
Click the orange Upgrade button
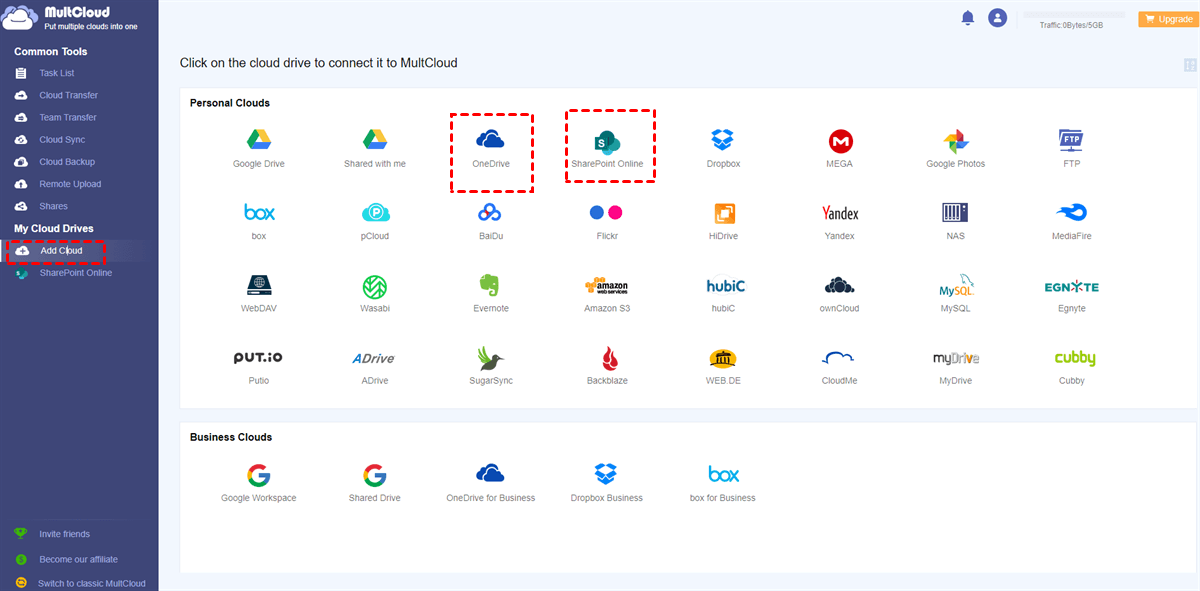click(x=1166, y=19)
